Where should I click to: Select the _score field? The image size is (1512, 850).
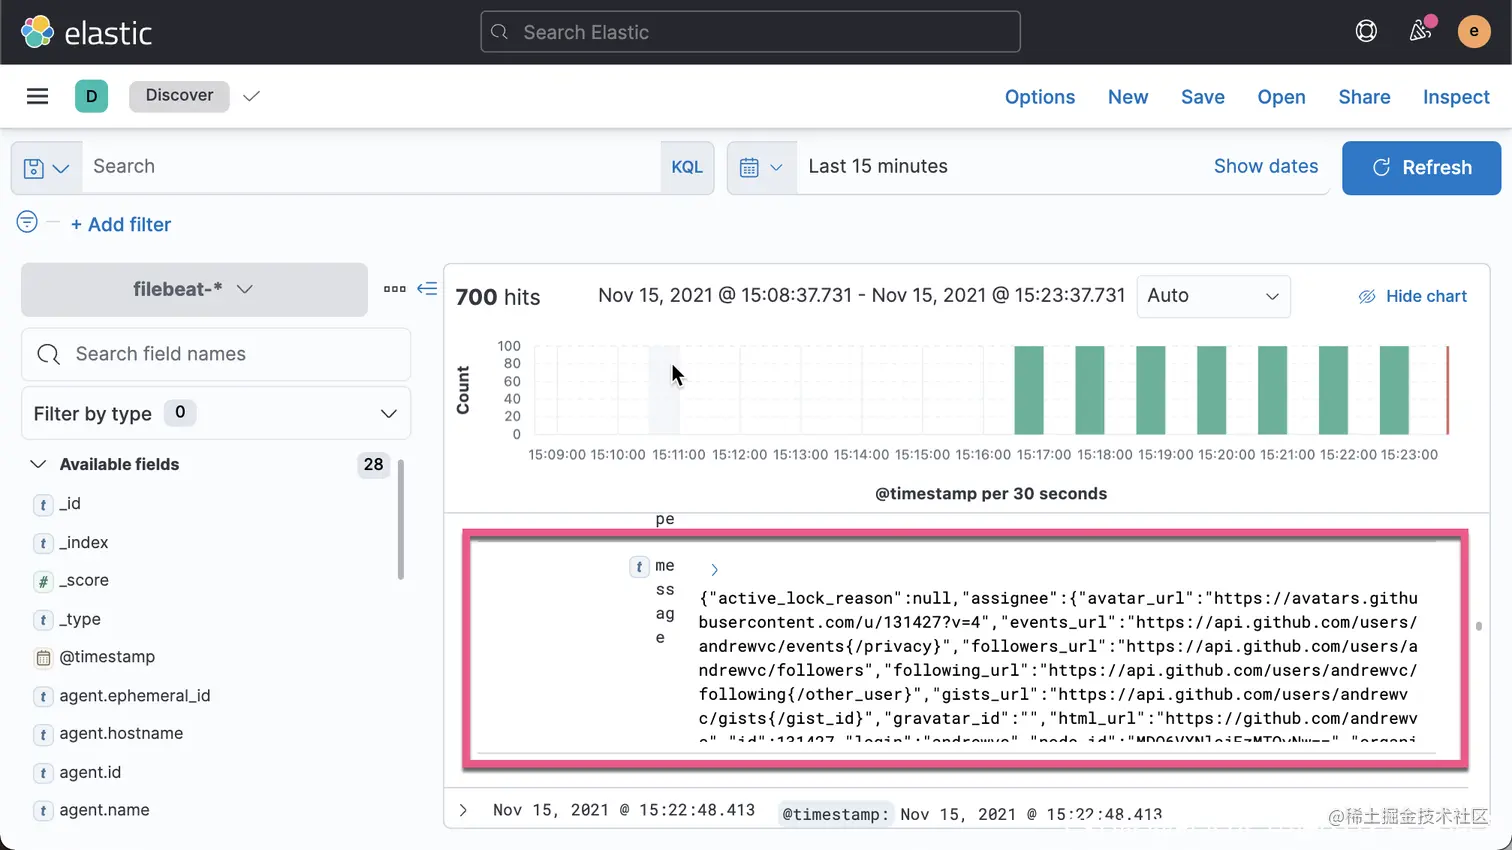coord(84,581)
